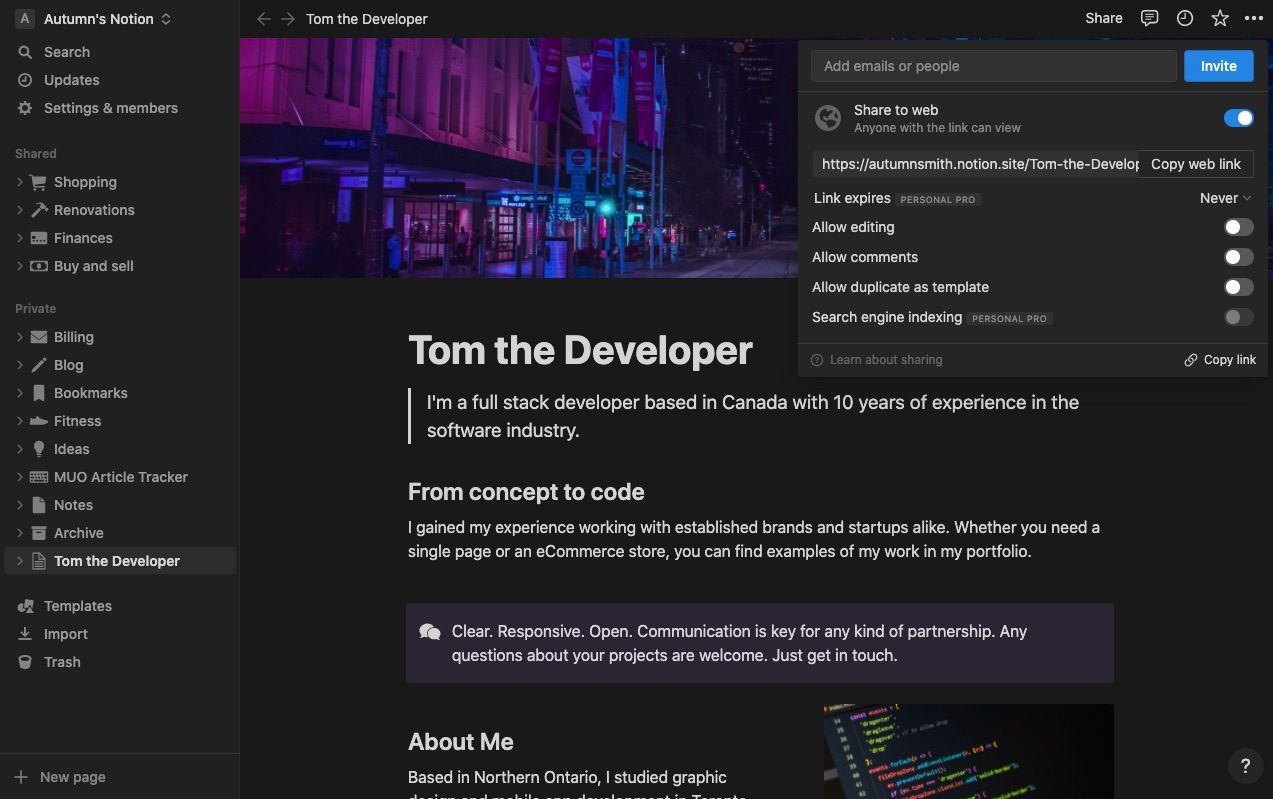Open page history clock icon
Screen dimensions: 1273x799
1185,18
